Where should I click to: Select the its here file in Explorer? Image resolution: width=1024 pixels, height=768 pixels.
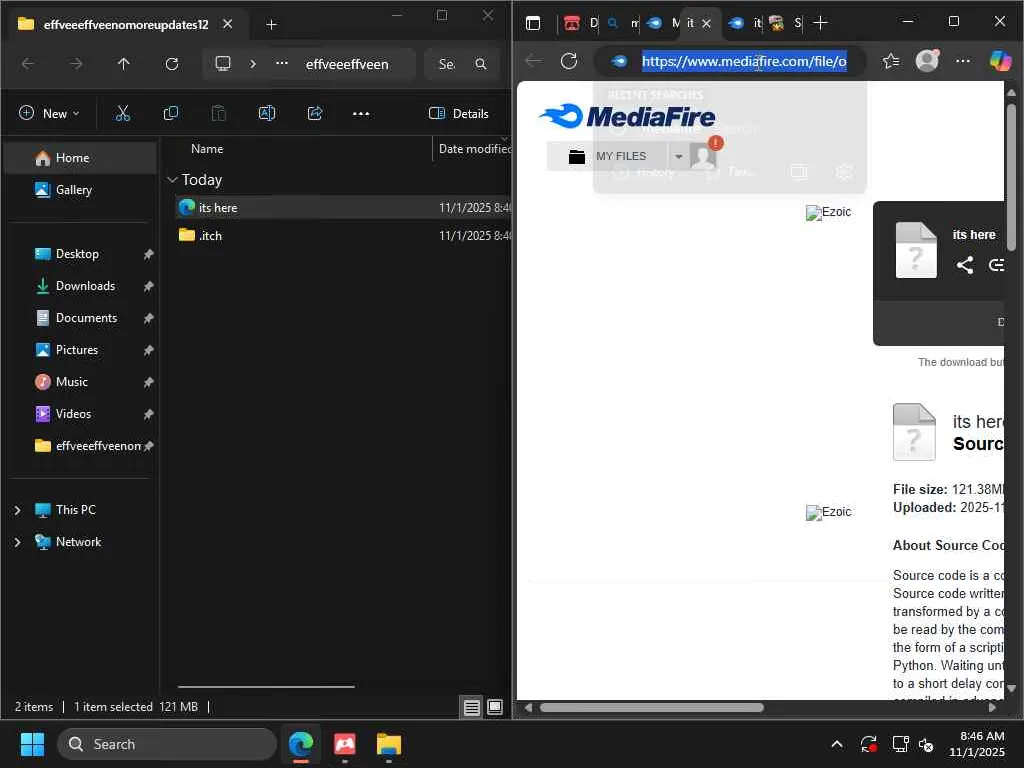pyautogui.click(x=344, y=208)
